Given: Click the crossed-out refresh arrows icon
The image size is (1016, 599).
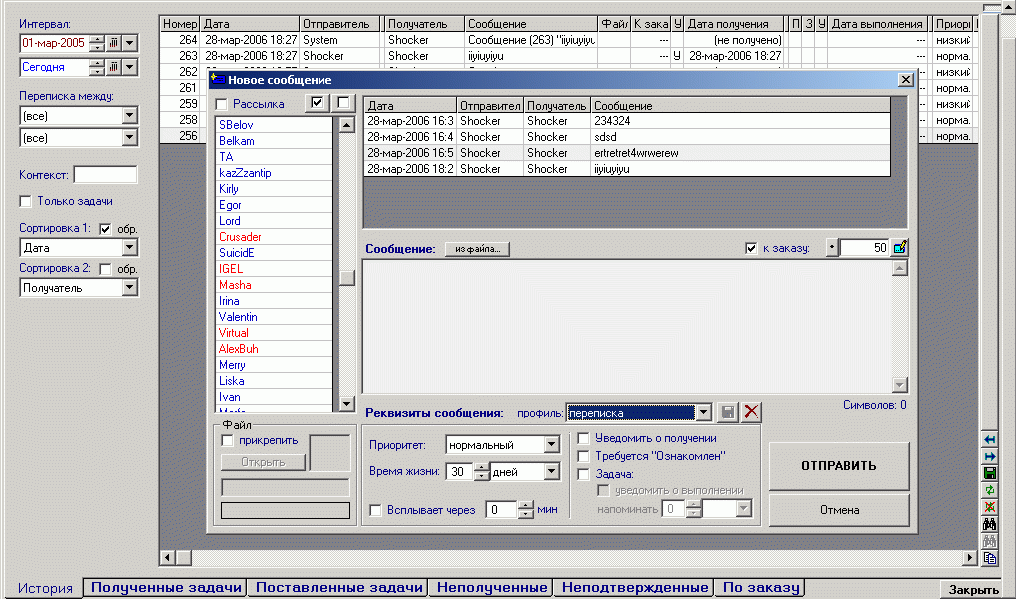Looking at the screenshot, I should click(989, 507).
